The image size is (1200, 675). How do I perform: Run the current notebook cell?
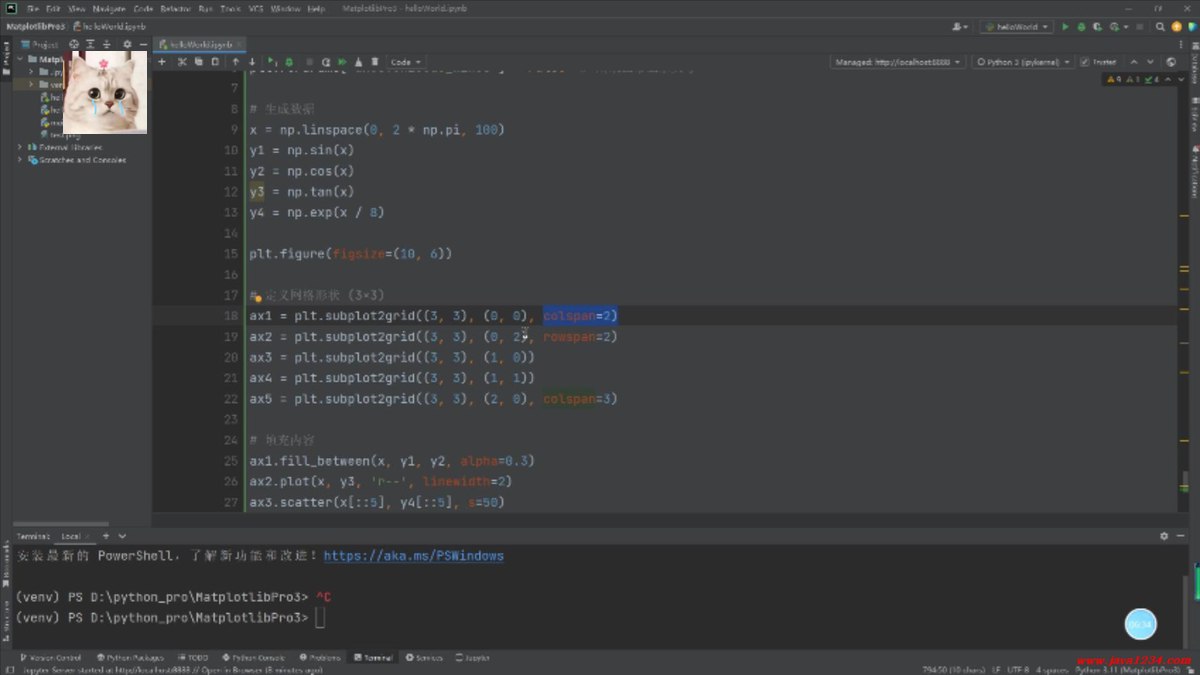click(x=272, y=61)
